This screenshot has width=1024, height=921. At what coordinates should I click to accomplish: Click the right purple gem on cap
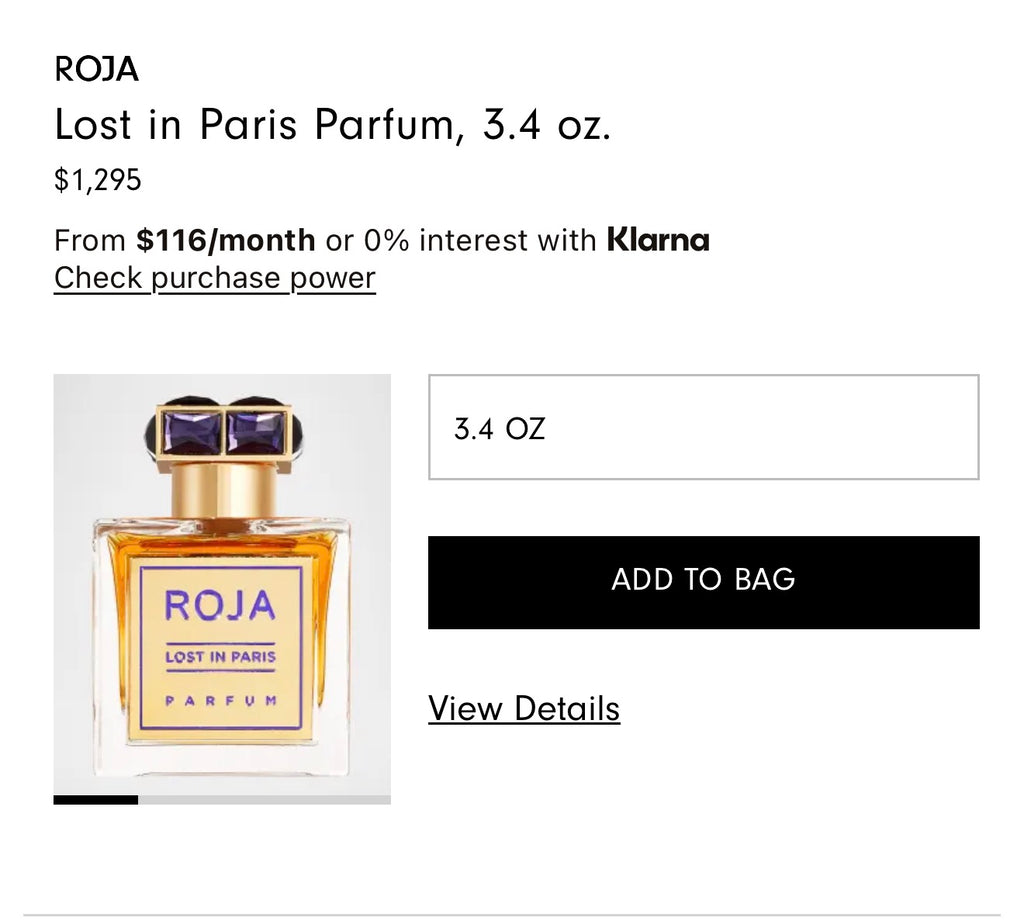256,433
